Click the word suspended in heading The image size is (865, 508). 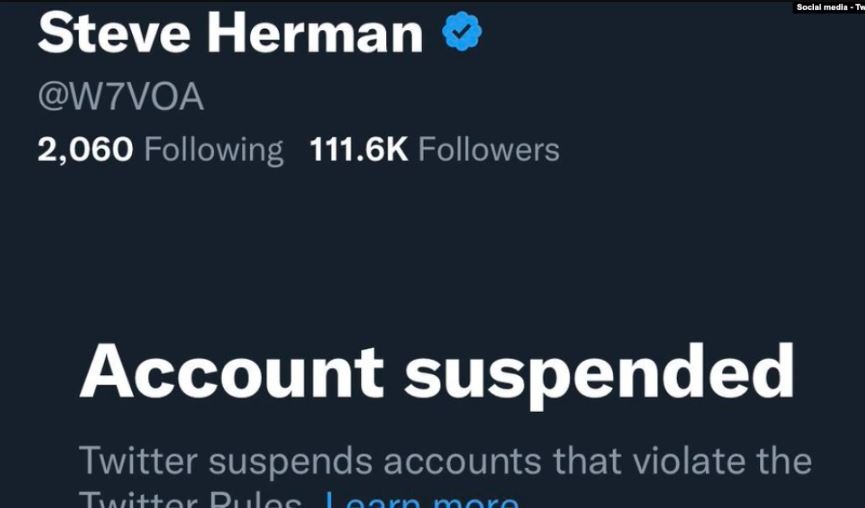tap(599, 374)
